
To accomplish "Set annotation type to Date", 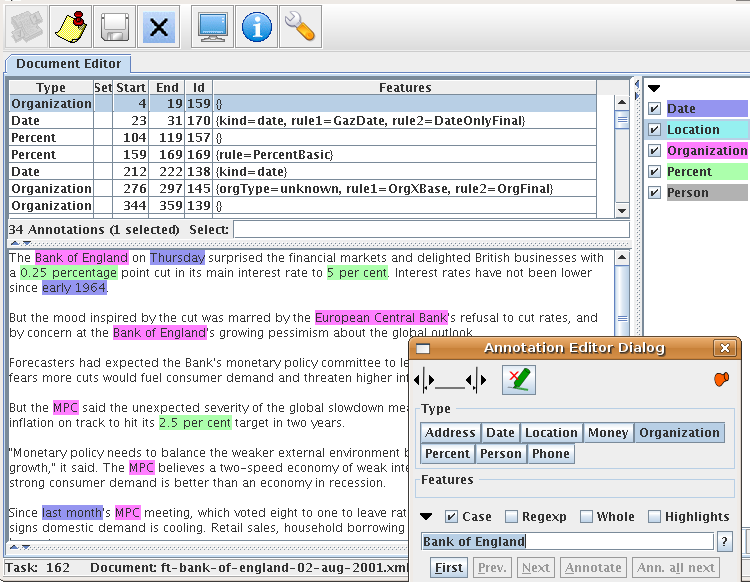I will pos(500,432).
